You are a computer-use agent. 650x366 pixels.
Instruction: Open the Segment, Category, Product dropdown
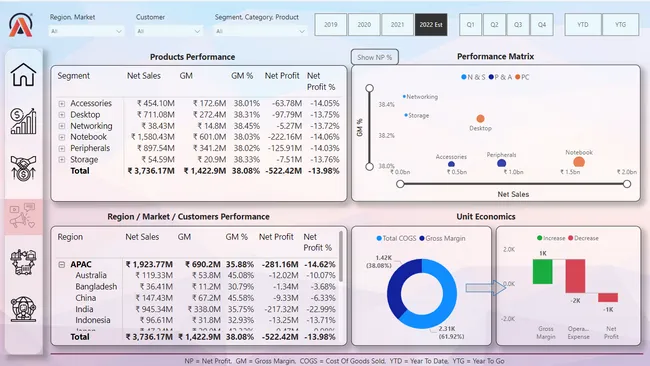coord(260,31)
